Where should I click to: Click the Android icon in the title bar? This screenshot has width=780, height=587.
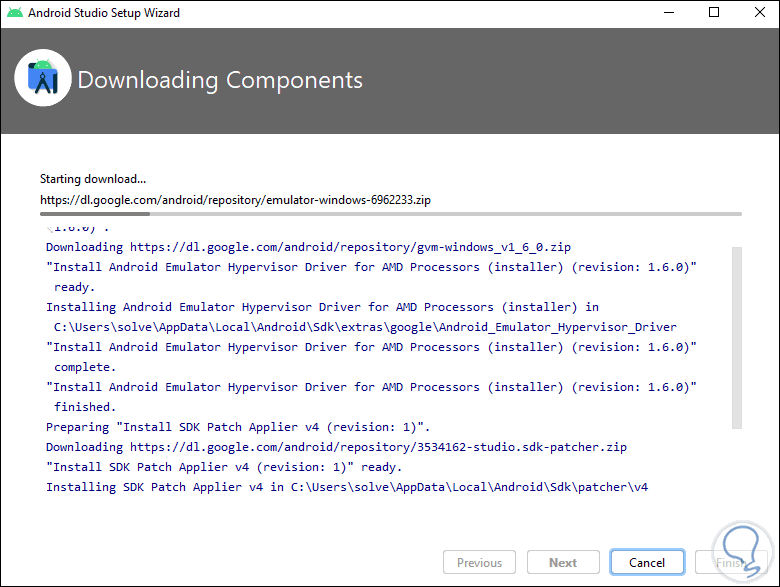tap(14, 13)
